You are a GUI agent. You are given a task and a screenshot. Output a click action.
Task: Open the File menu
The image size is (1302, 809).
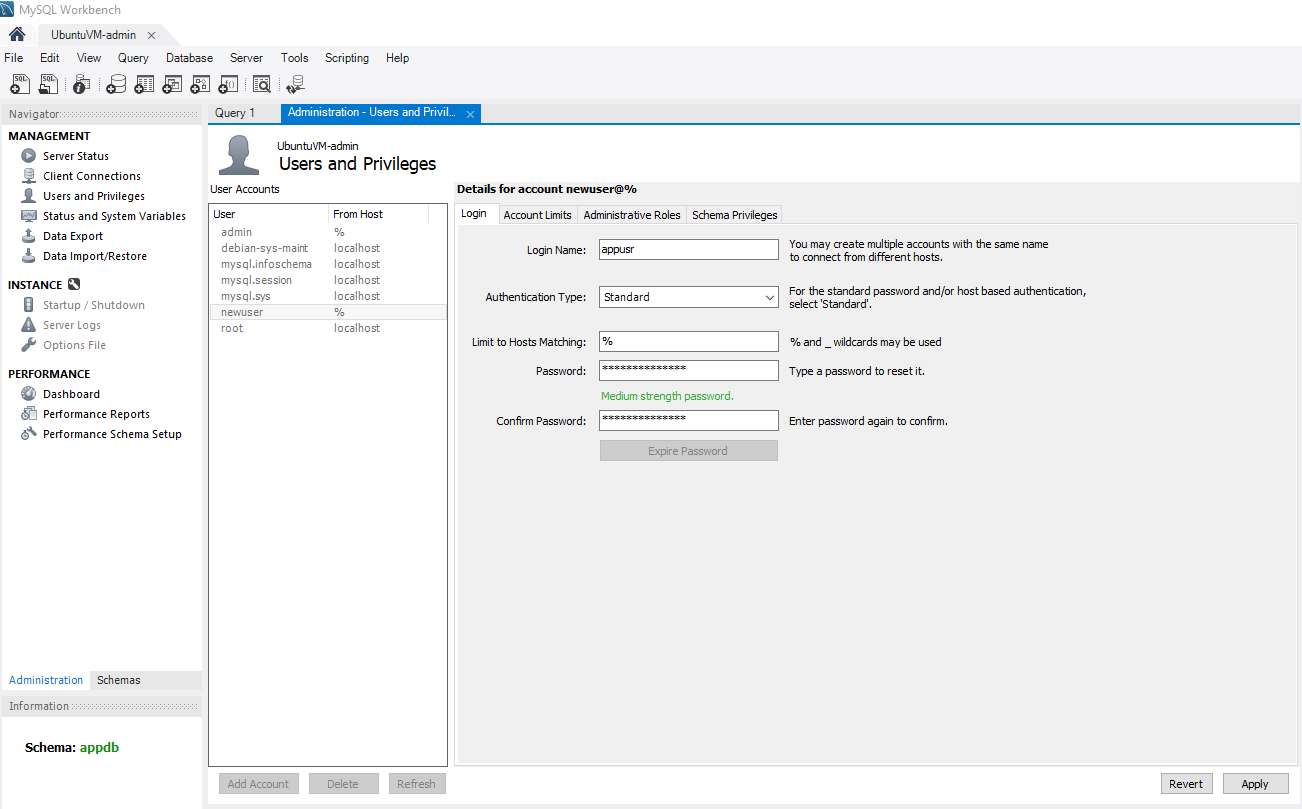(x=14, y=58)
